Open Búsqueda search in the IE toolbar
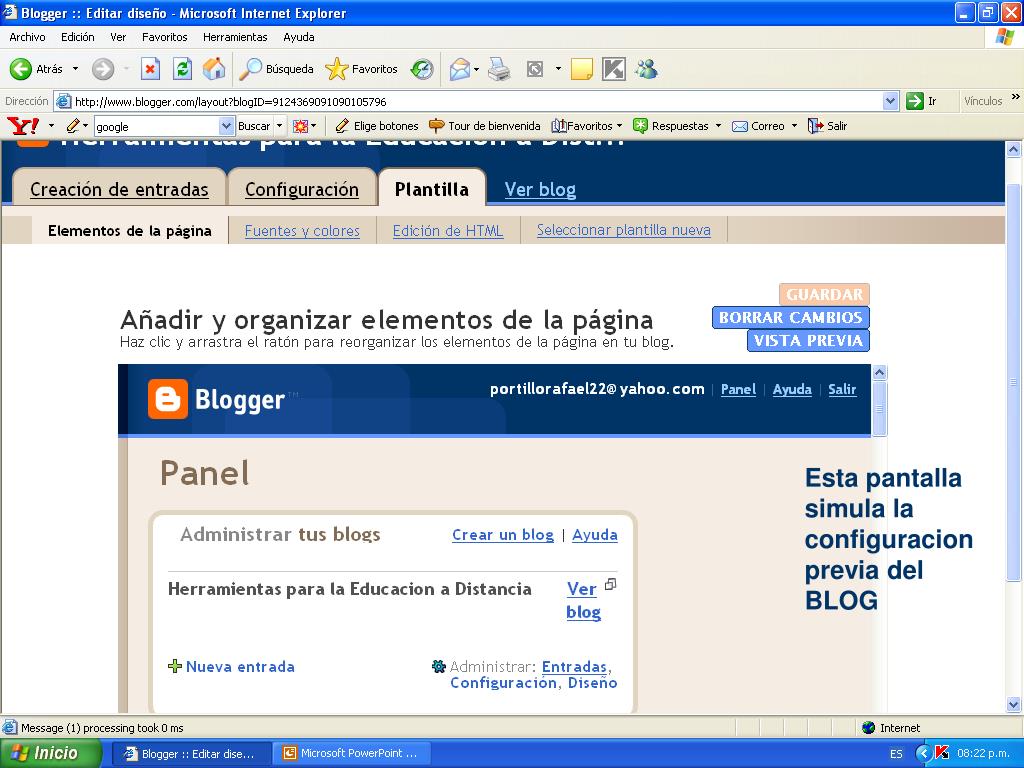The height and width of the screenshot is (768, 1024). coord(276,69)
